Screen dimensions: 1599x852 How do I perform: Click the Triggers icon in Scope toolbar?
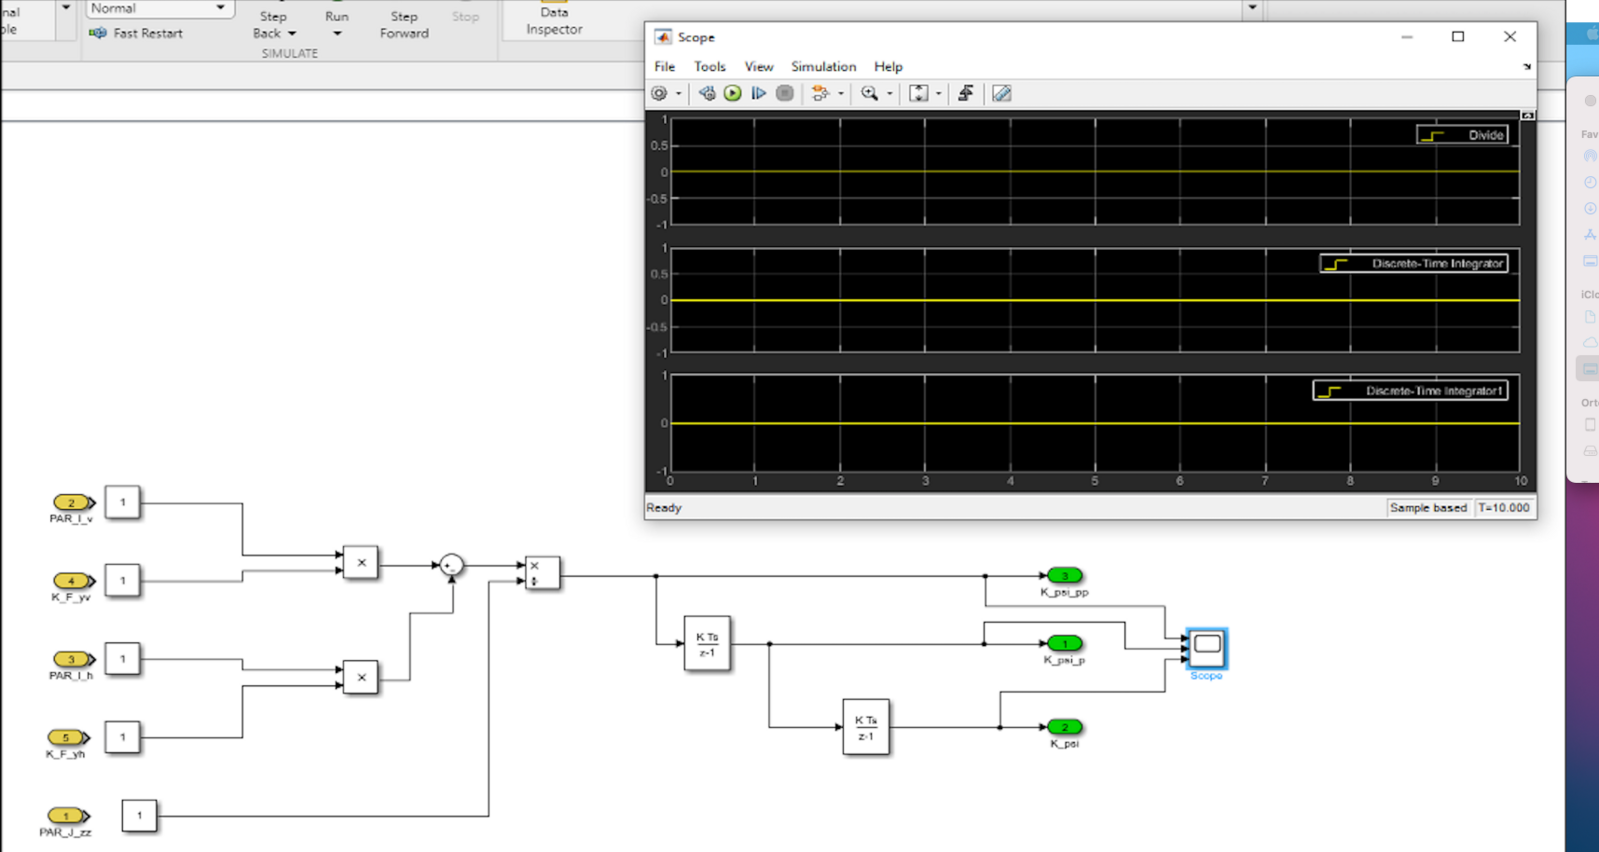[x=965, y=93]
